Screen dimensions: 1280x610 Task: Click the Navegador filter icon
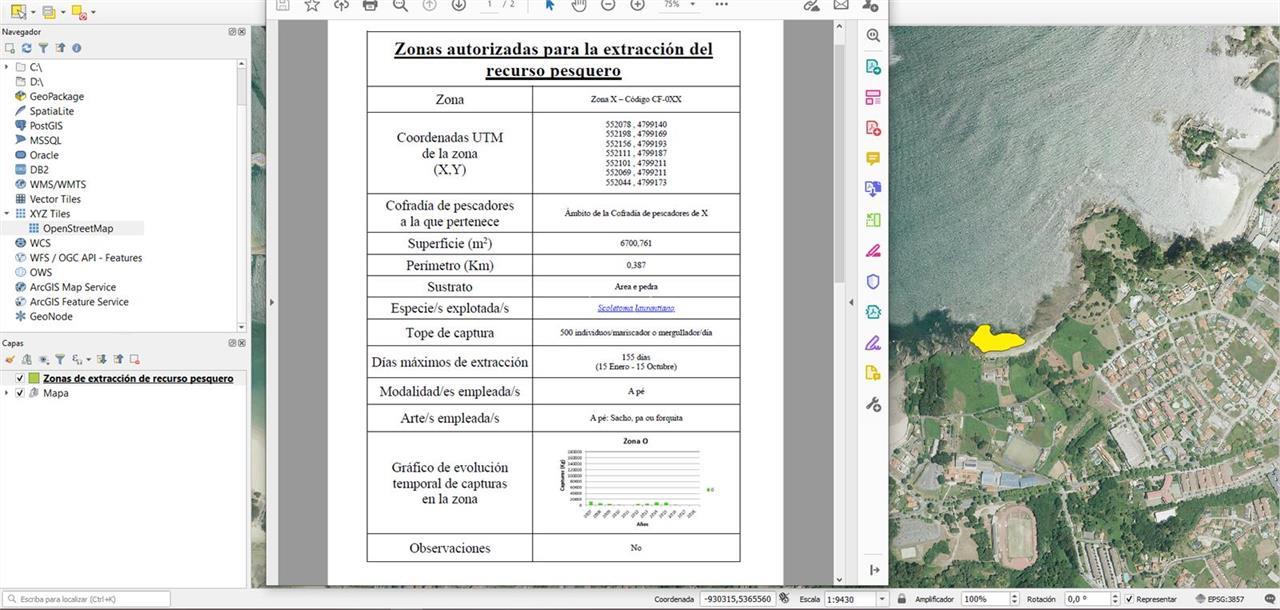tap(43, 48)
